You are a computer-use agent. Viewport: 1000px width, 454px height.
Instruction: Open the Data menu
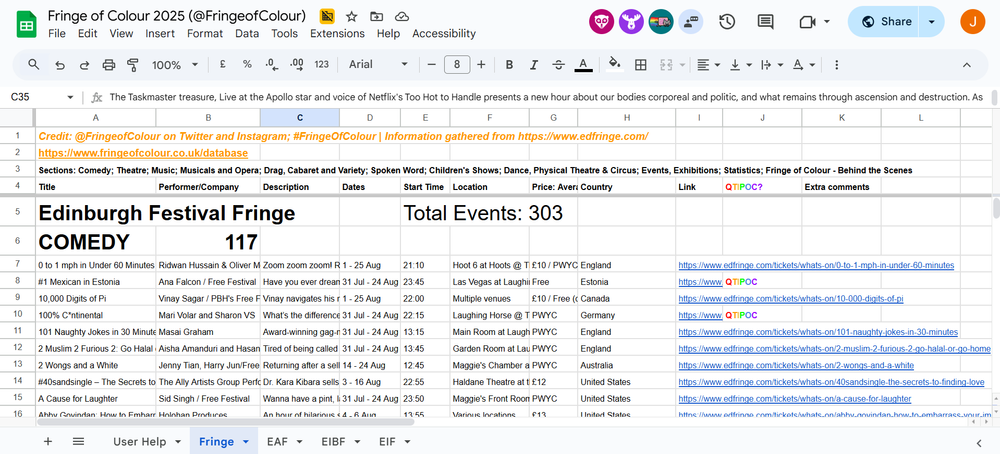click(247, 33)
